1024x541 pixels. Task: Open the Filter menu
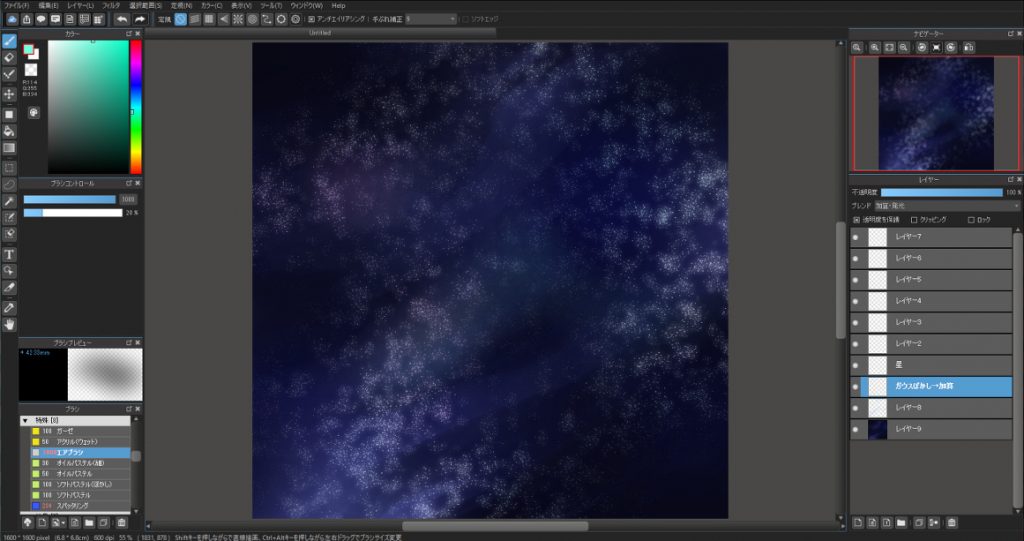pyautogui.click(x=111, y=5)
